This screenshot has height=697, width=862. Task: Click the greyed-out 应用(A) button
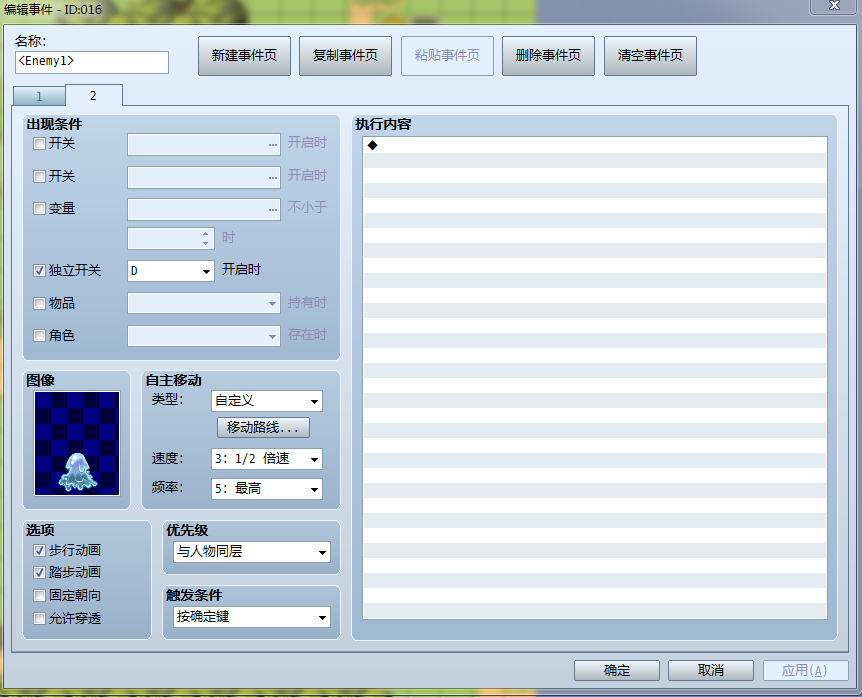(x=805, y=671)
